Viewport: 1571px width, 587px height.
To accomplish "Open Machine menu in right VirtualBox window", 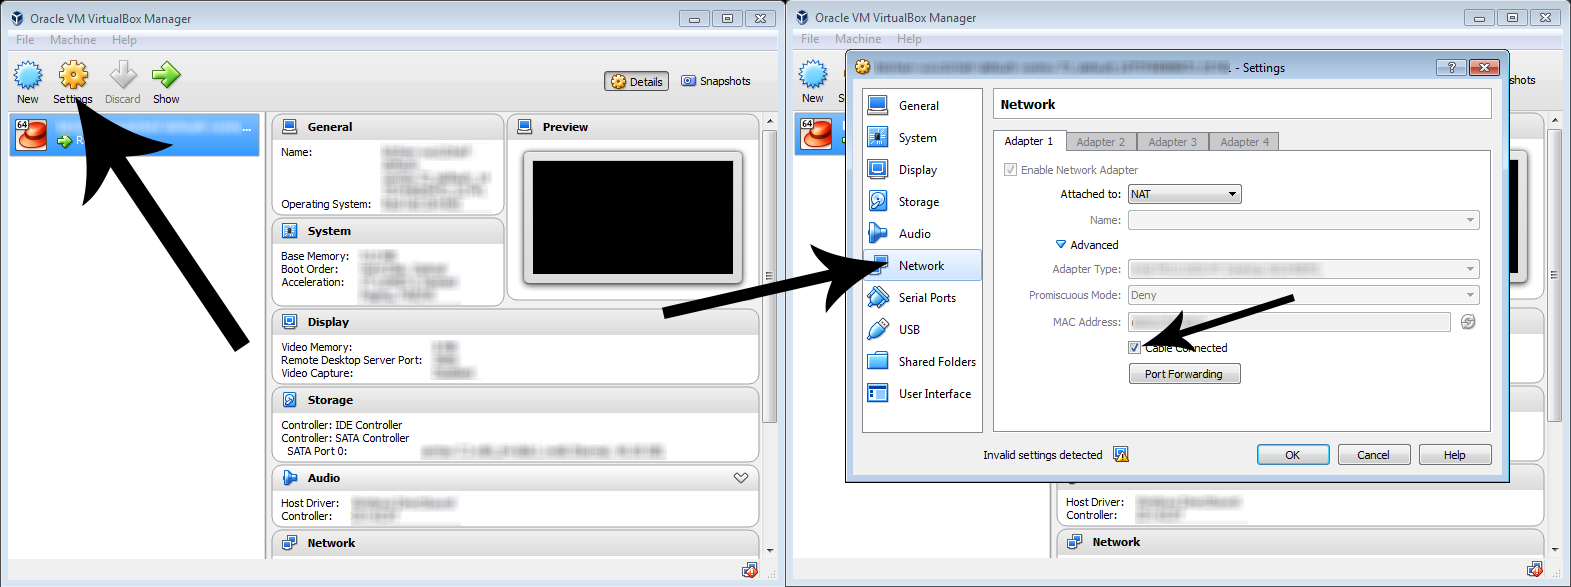I will [x=858, y=39].
